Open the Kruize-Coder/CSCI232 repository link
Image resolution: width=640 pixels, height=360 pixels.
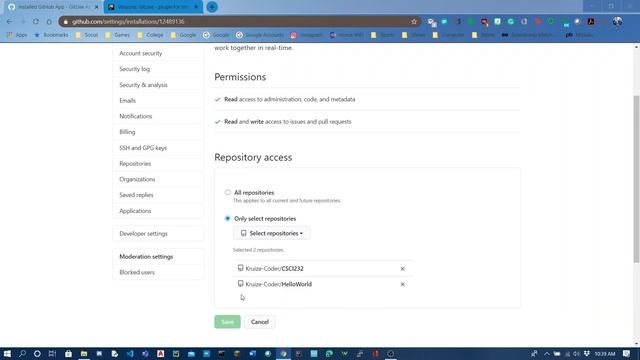coord(274,269)
